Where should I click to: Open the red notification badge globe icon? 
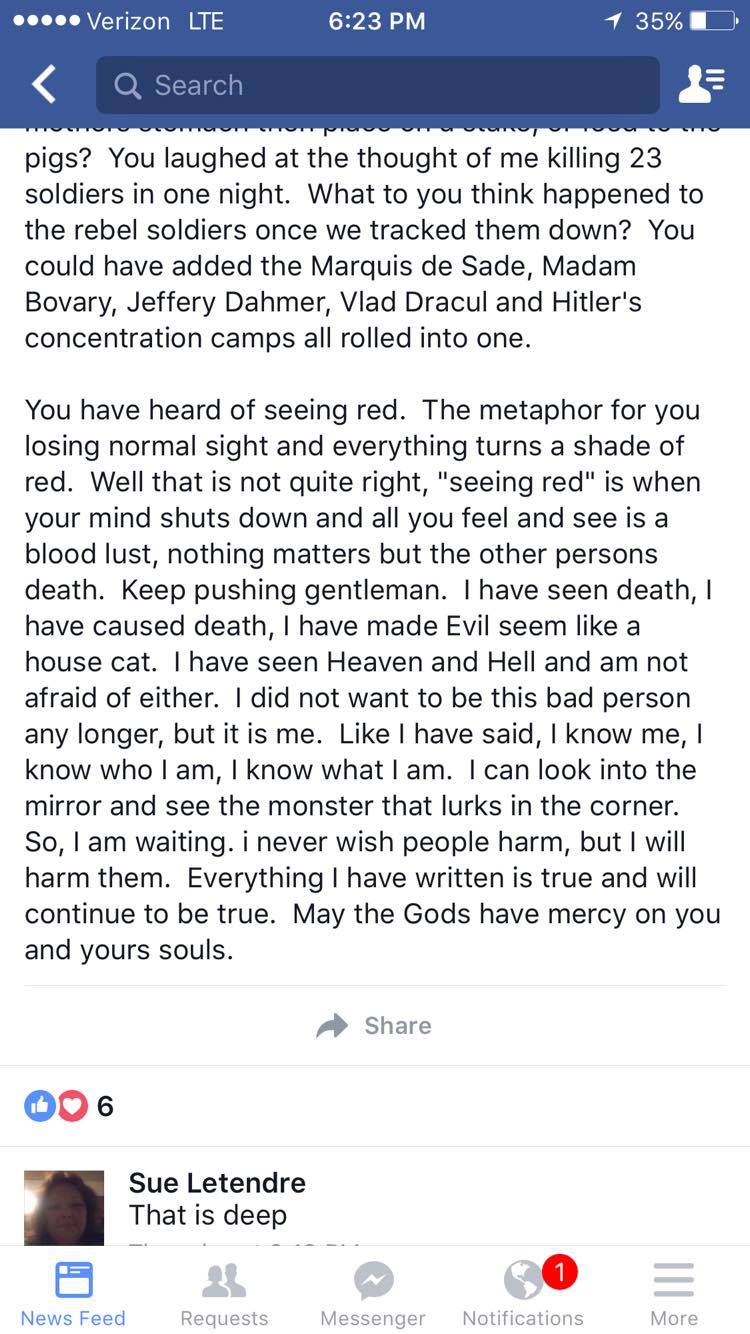(524, 1280)
